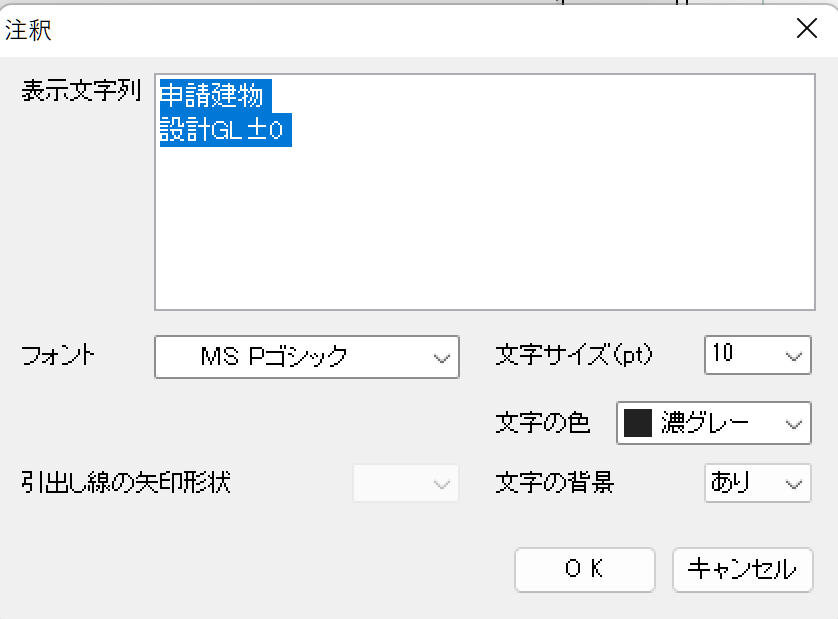Click the disabled 引出し線の矢印形状 dropdown
This screenshot has width=838, height=619.
pyautogui.click(x=405, y=484)
